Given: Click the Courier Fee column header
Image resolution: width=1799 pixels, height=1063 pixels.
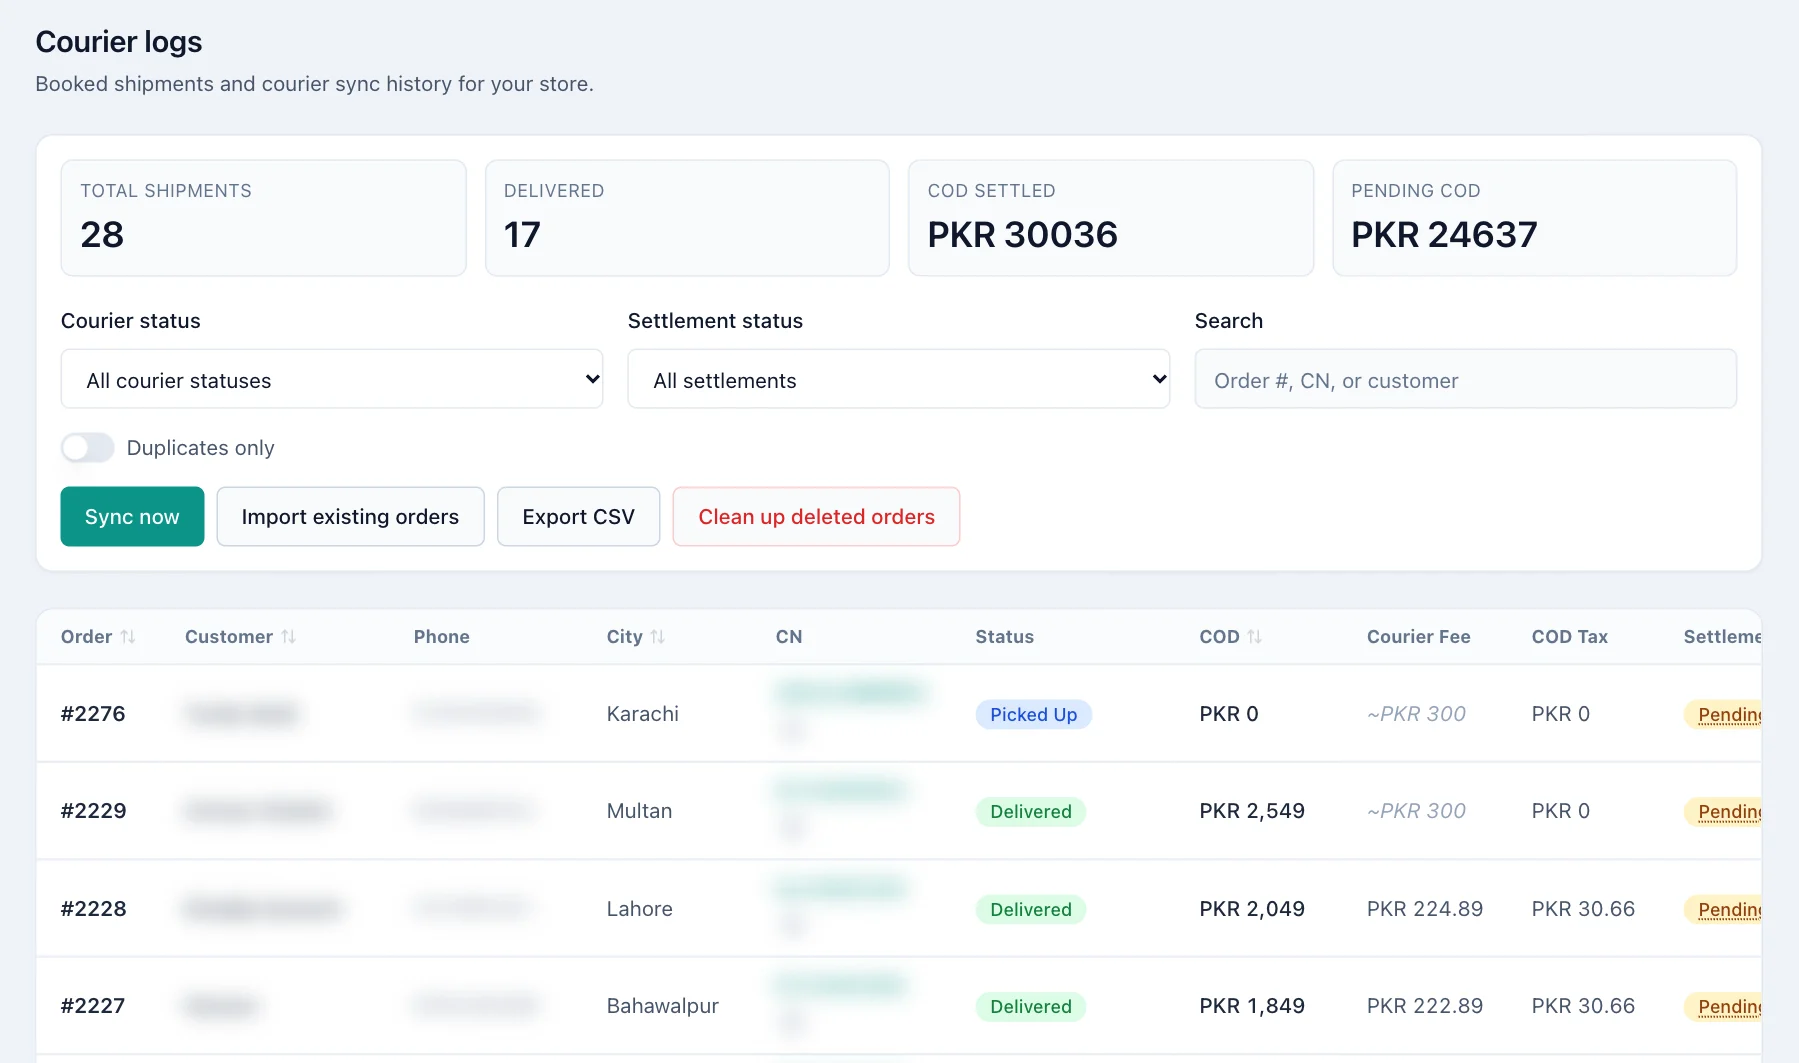Looking at the screenshot, I should coord(1418,637).
